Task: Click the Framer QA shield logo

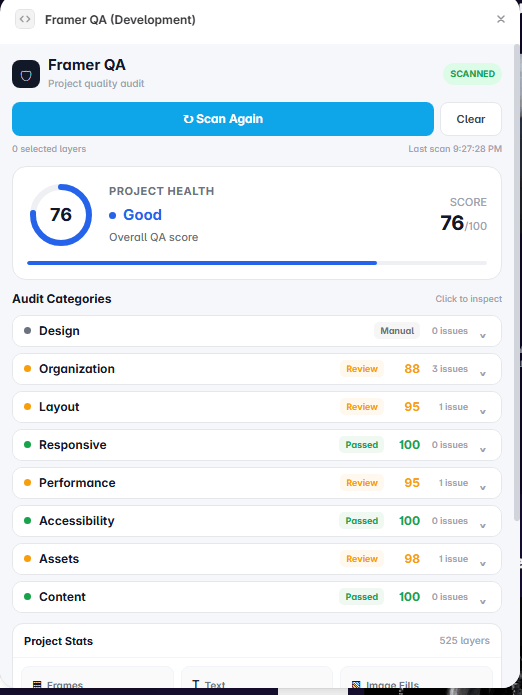Action: point(26,74)
